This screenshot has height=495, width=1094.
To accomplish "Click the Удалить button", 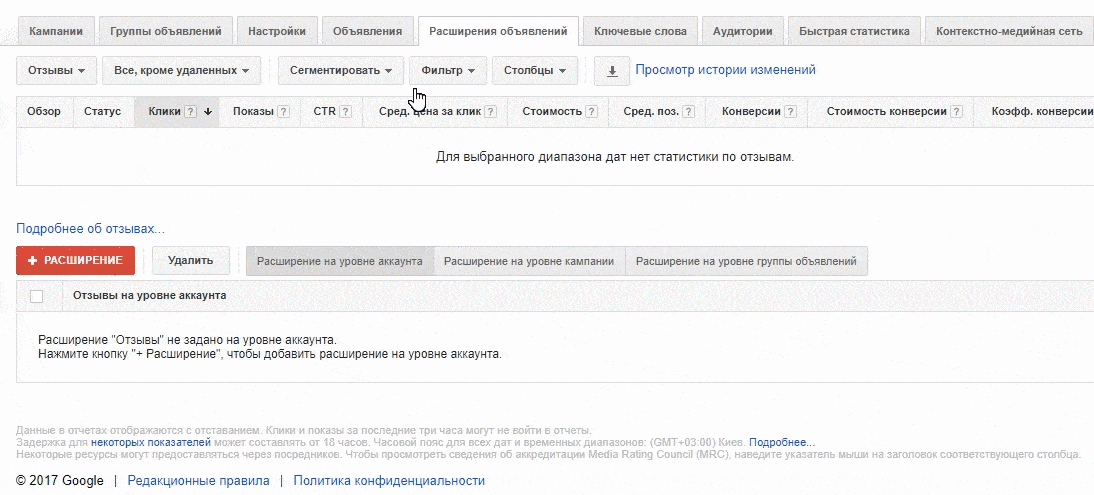I will pyautogui.click(x=191, y=260).
